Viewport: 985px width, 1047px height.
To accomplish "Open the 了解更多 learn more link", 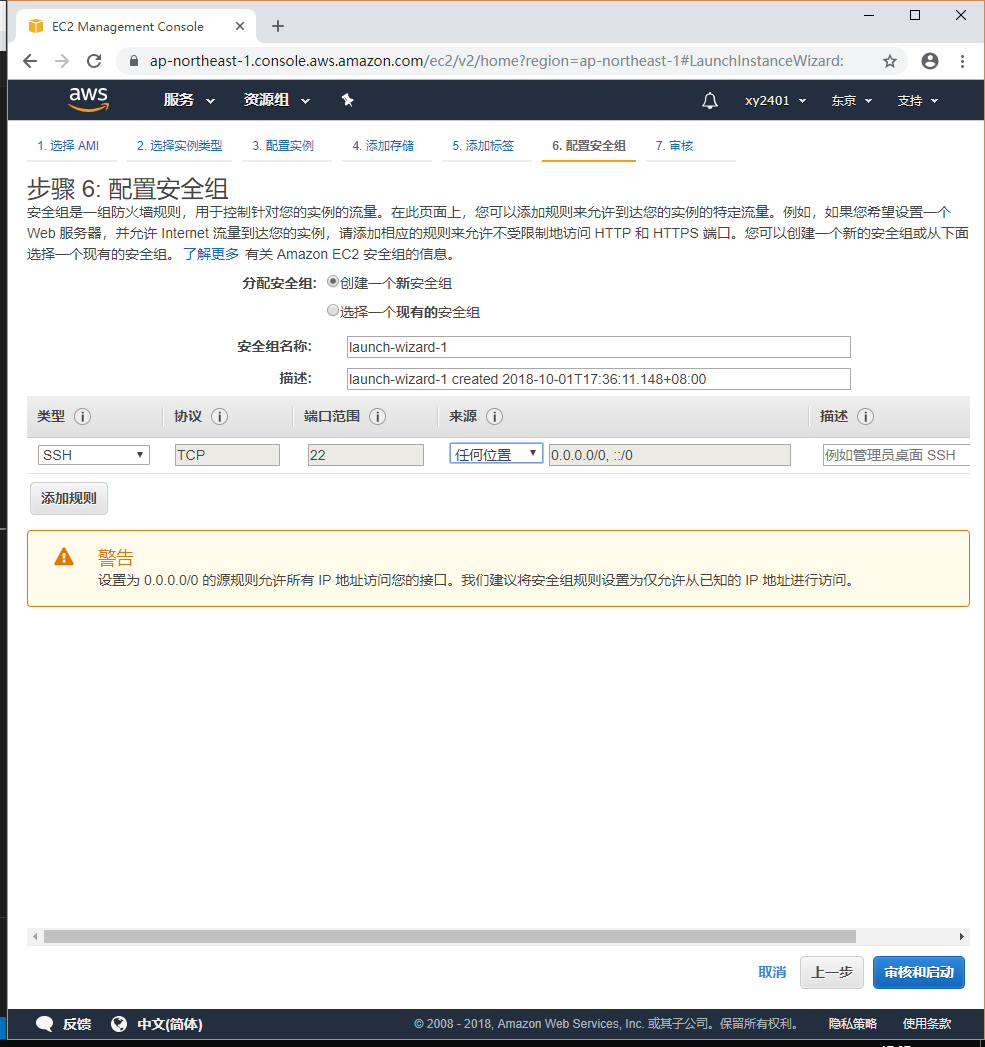I will coord(211,254).
